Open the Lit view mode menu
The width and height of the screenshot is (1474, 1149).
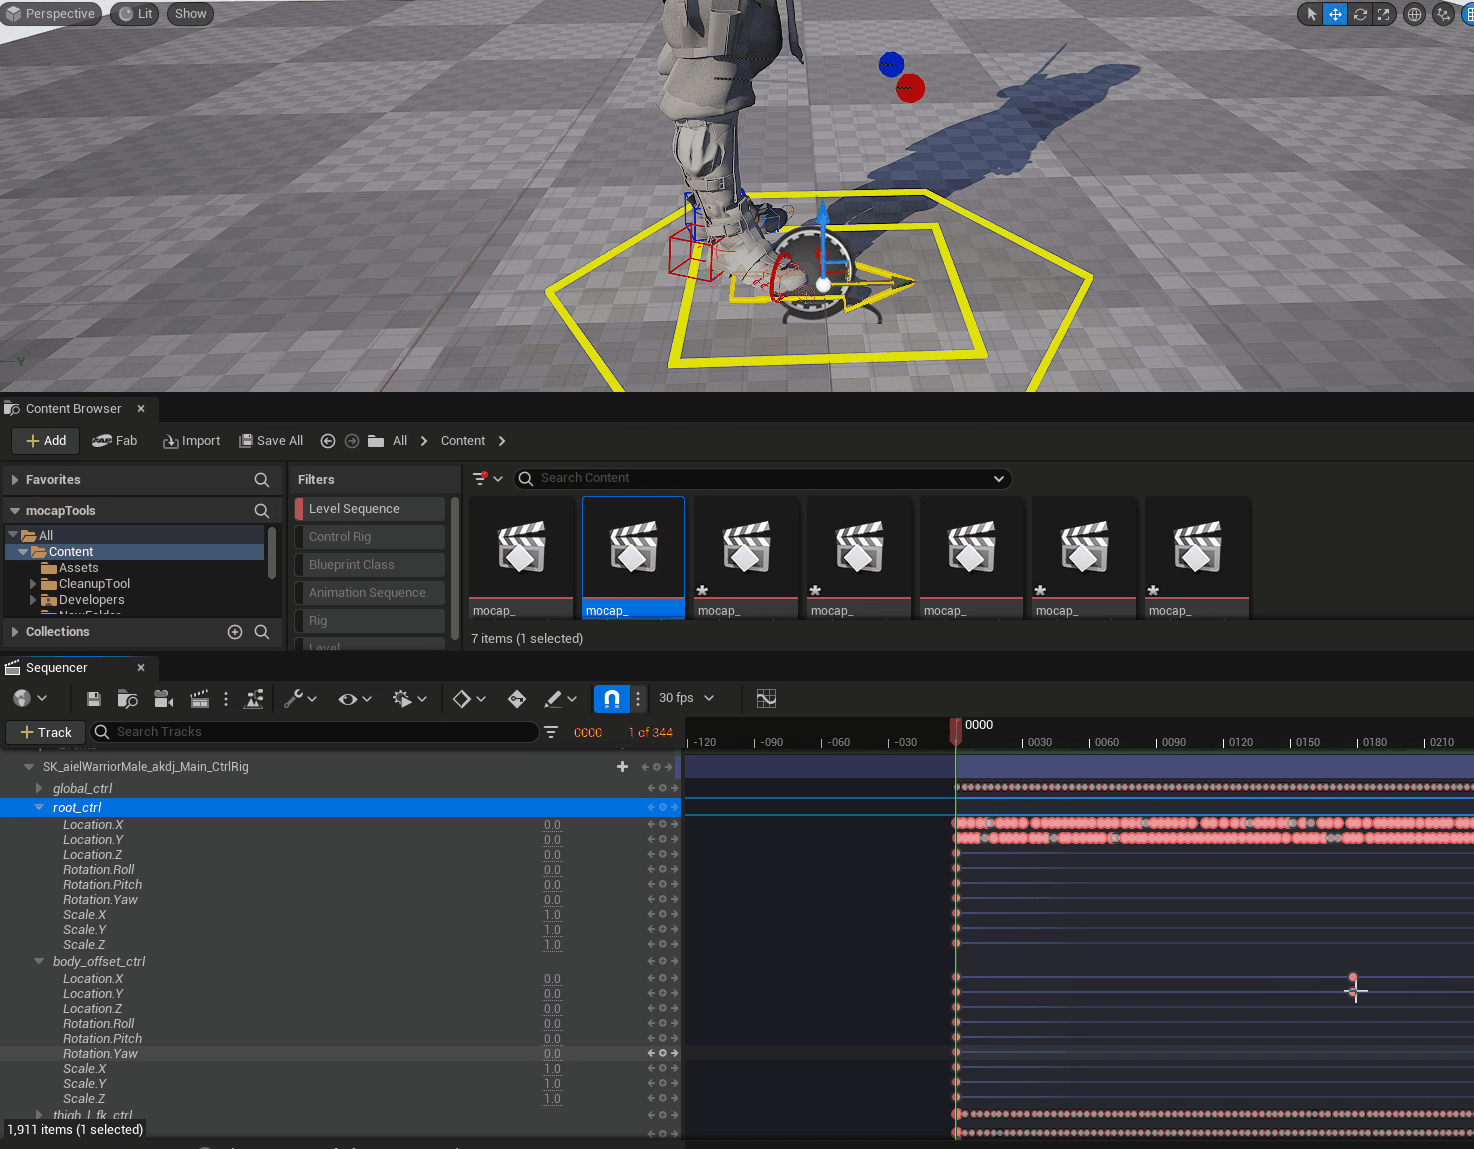pos(135,14)
